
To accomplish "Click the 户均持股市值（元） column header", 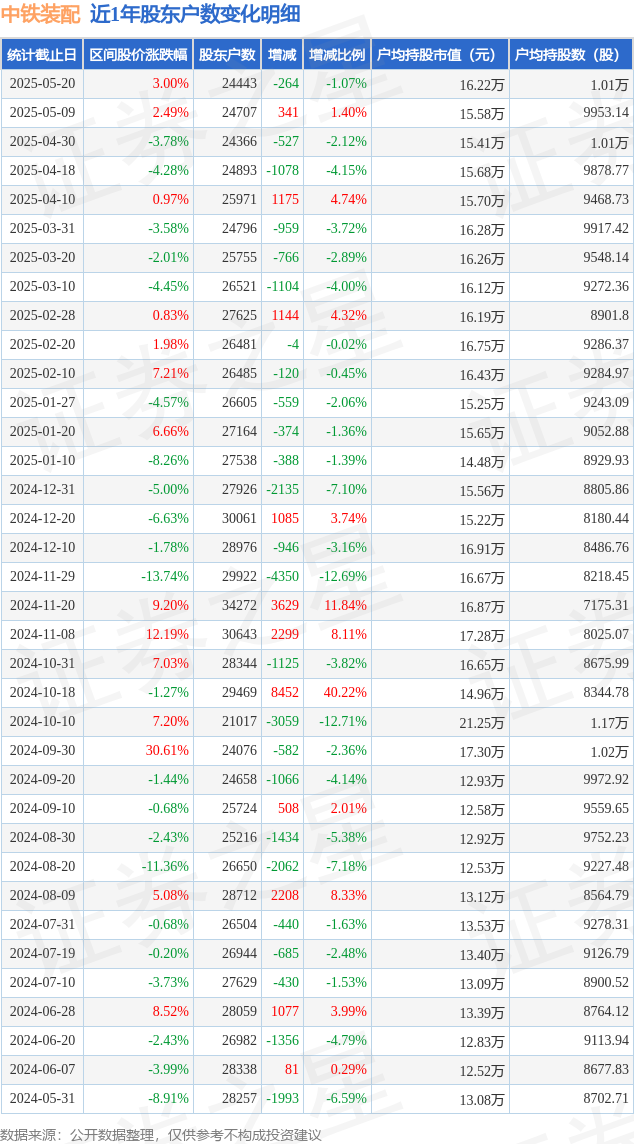I will pyautogui.click(x=439, y=55).
